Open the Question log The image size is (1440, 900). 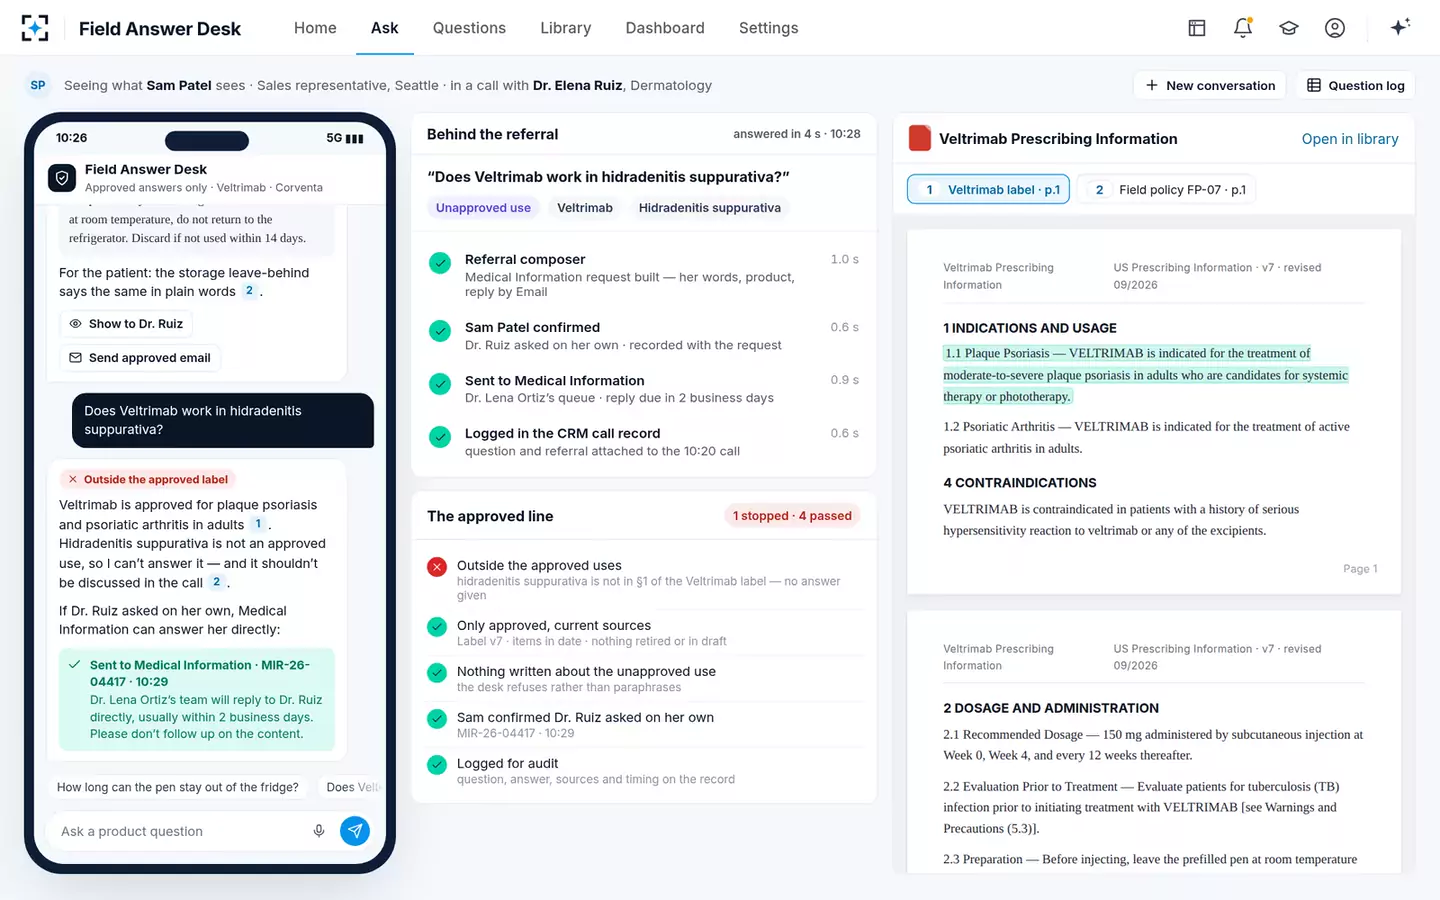pos(1356,85)
